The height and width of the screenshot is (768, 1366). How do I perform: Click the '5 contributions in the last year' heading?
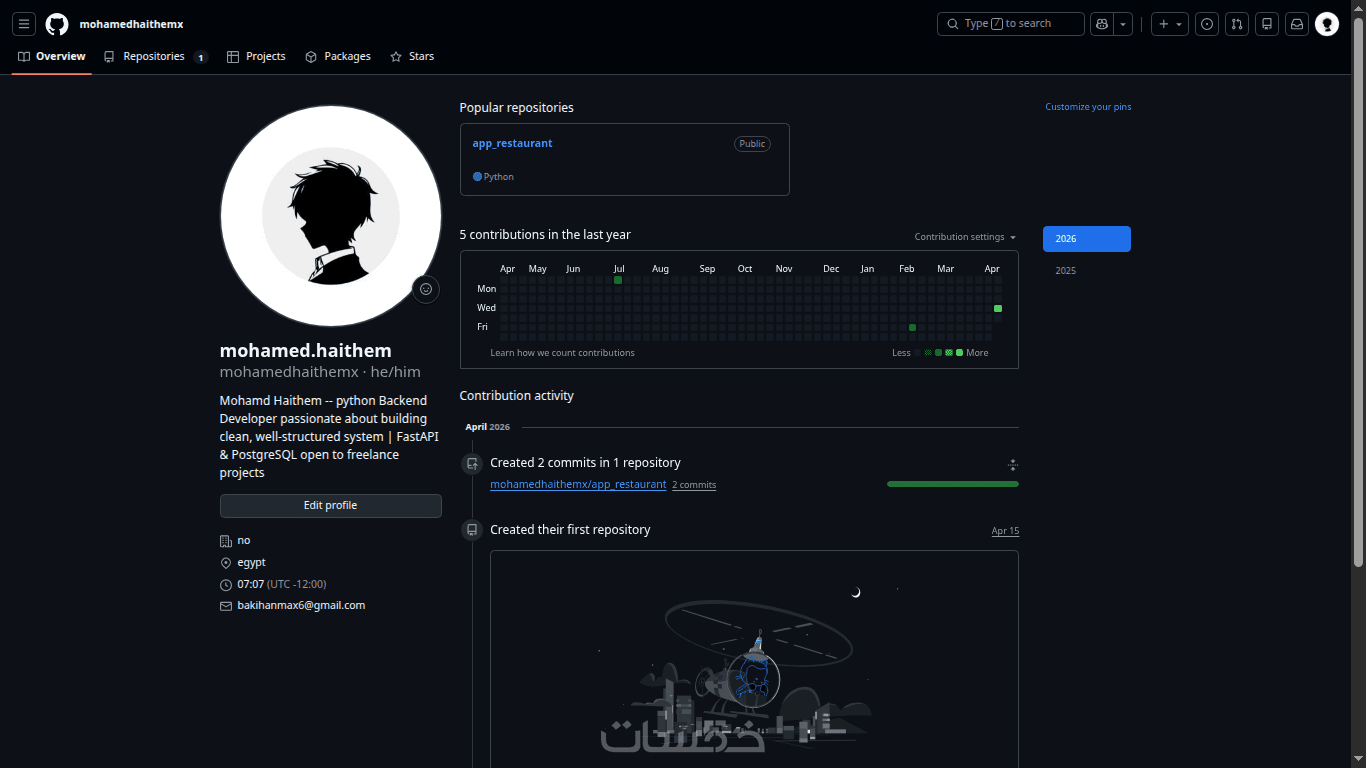point(545,235)
